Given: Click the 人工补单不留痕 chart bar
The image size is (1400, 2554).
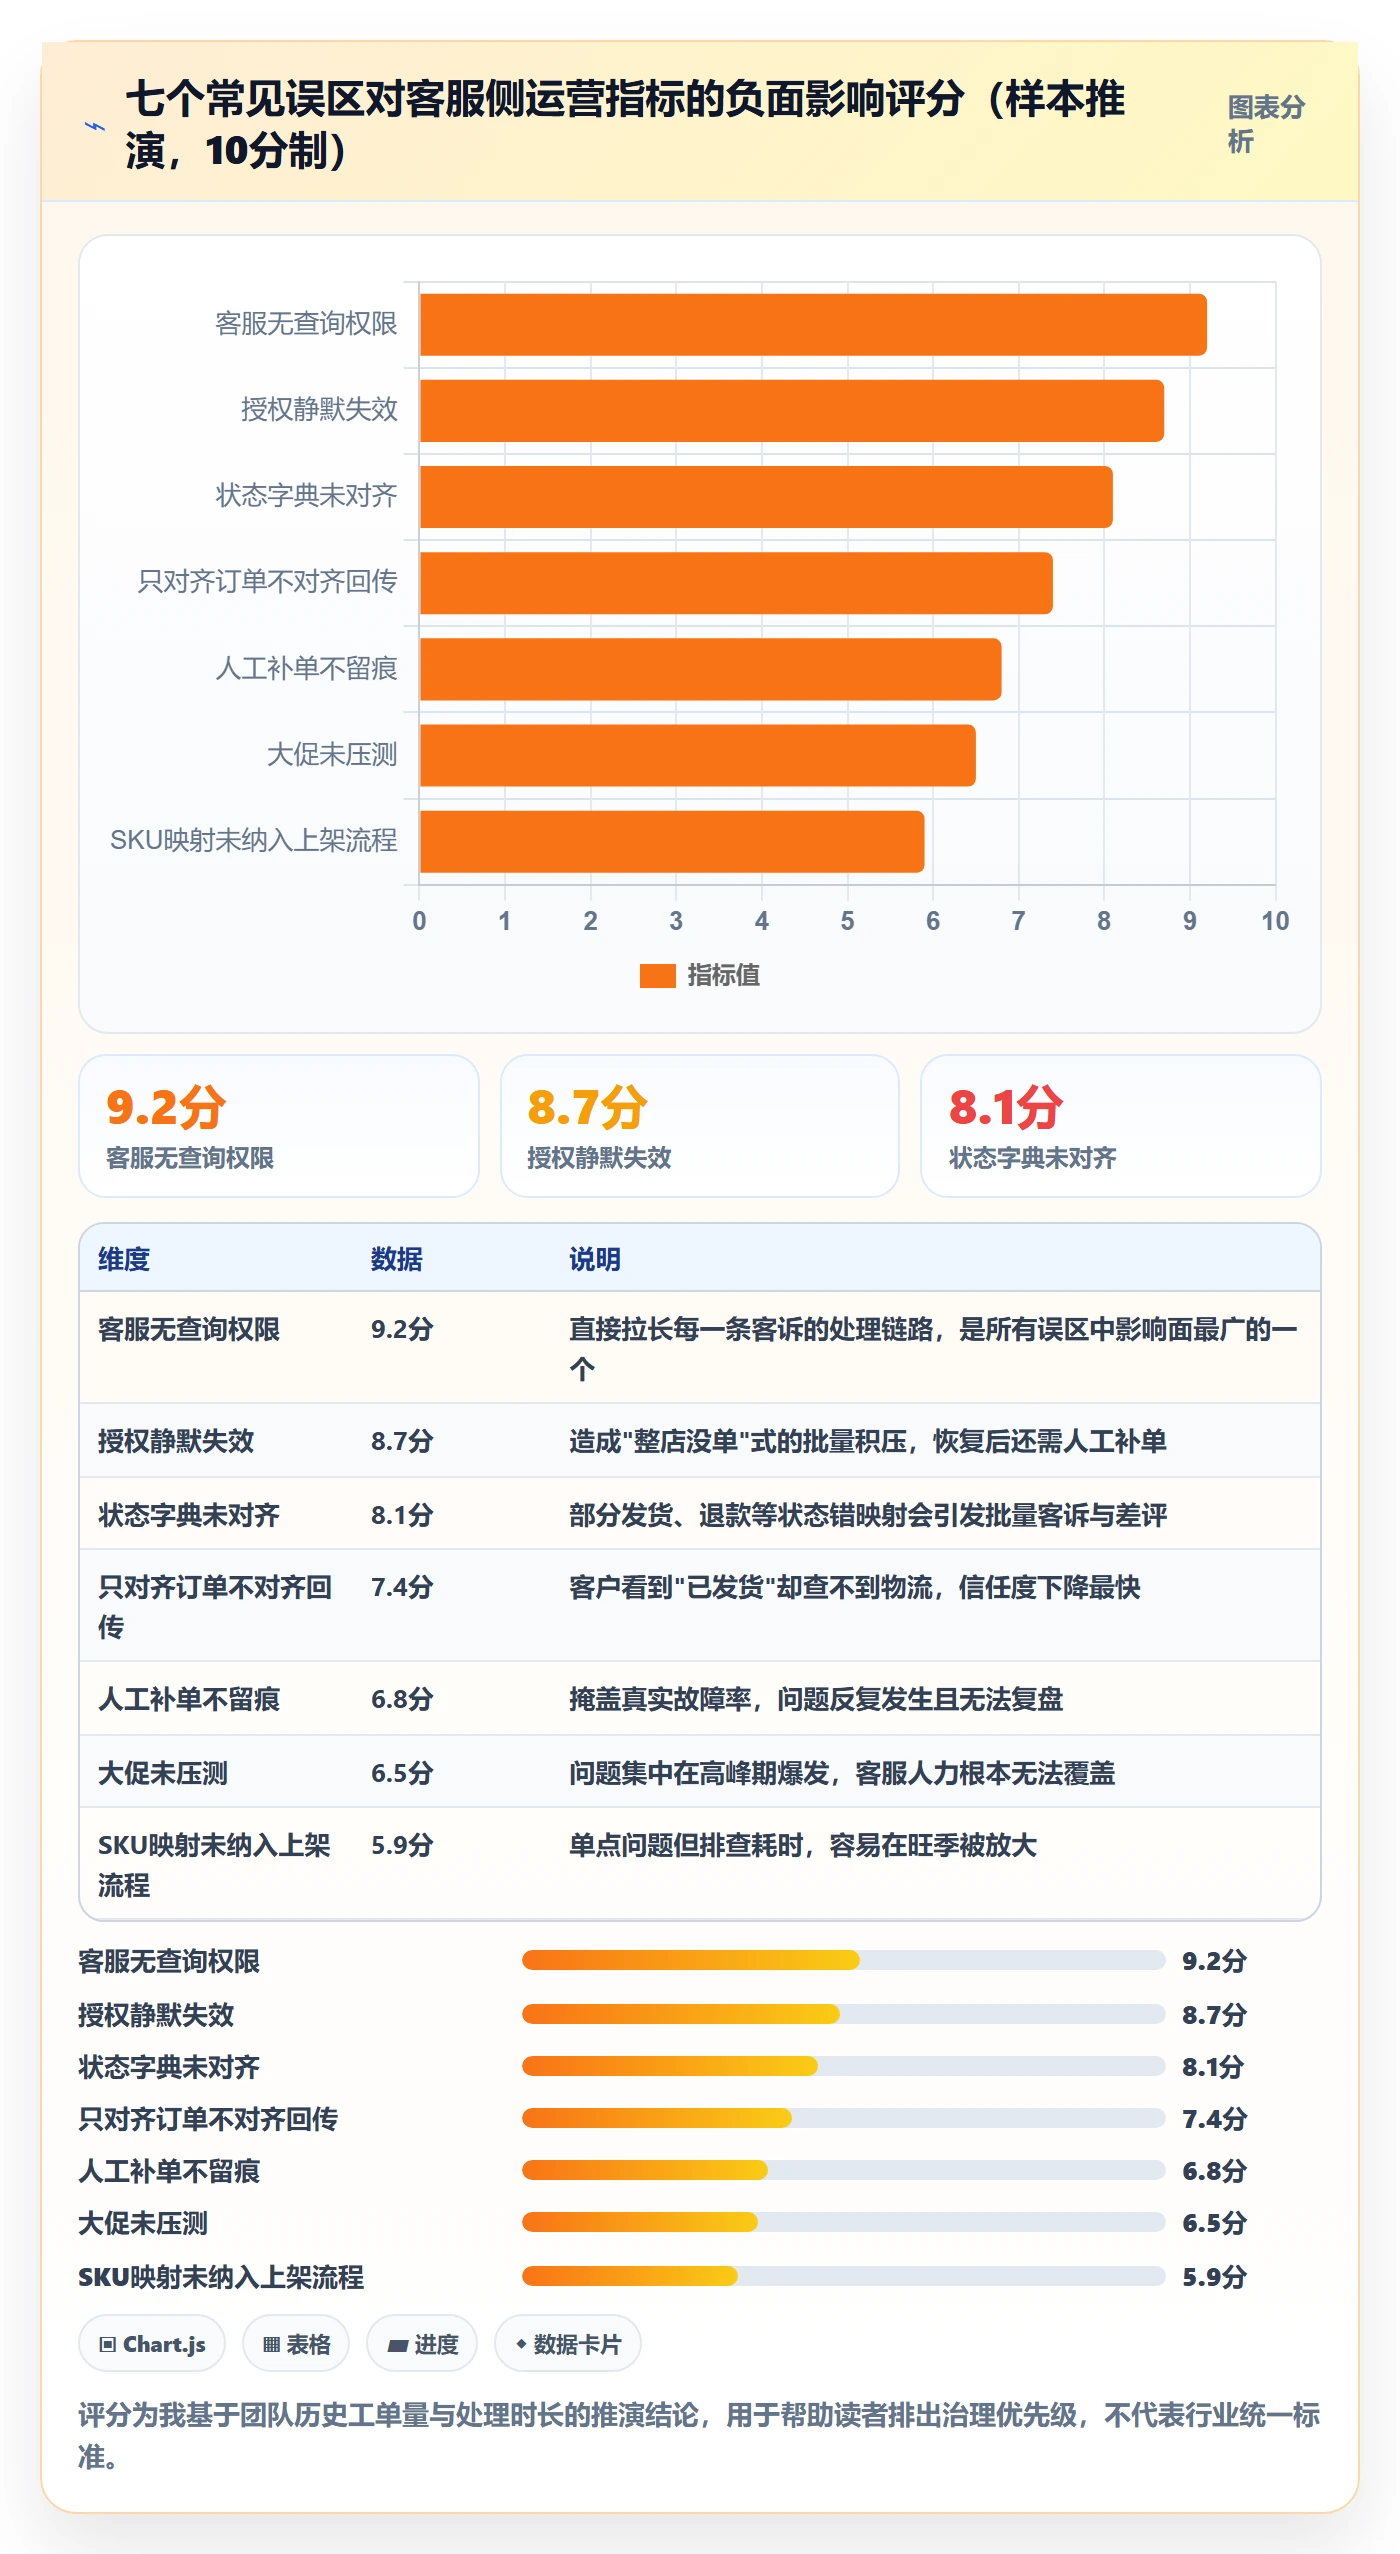Looking at the screenshot, I should [710, 669].
